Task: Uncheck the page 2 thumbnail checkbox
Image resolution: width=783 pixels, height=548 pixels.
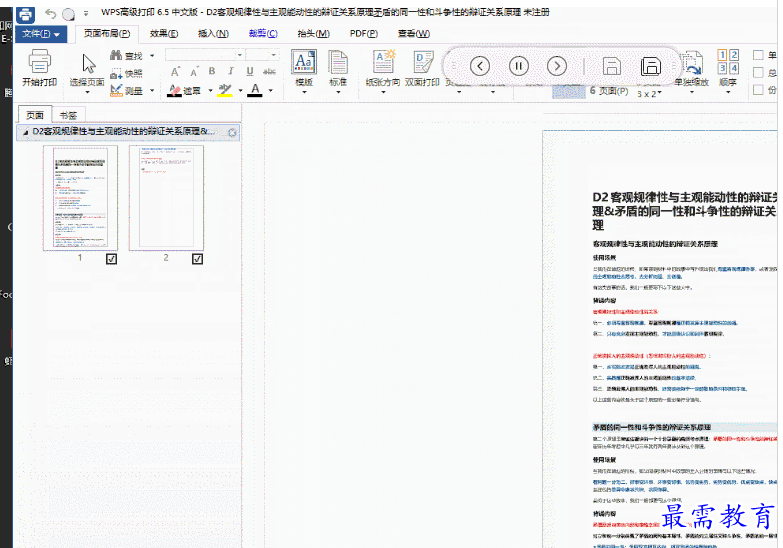Action: (197, 259)
